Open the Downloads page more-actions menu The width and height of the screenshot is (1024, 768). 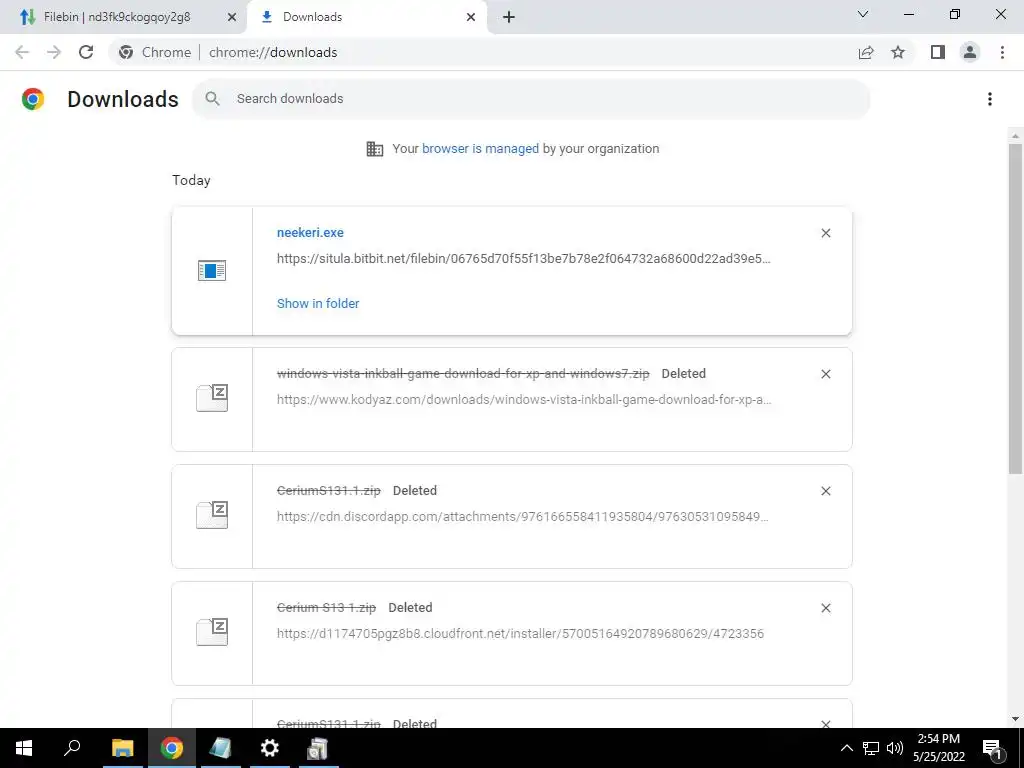990,99
